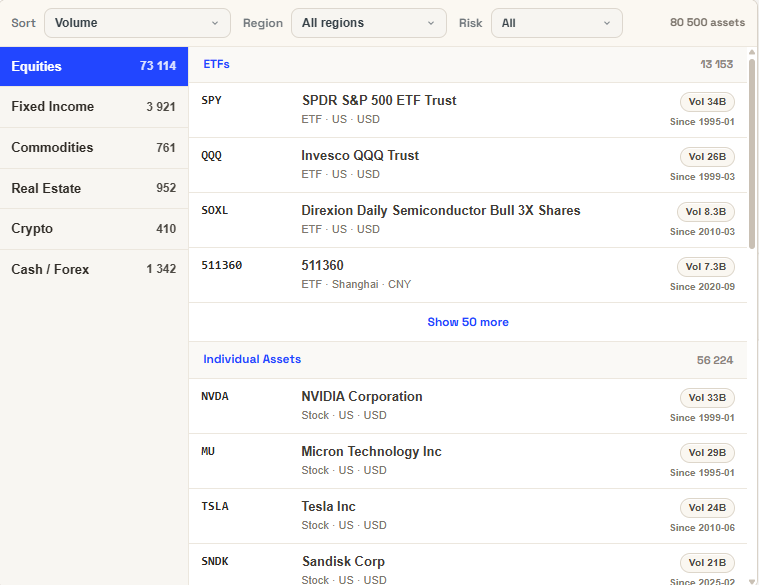Open the Risk dropdown set to All
Image resolution: width=759 pixels, height=585 pixels.
coord(557,23)
